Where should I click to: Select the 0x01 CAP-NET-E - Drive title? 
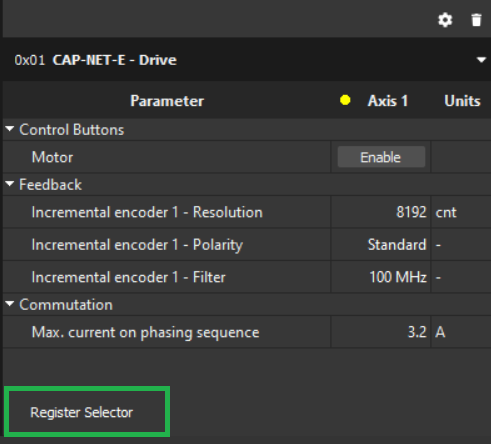tap(95, 60)
